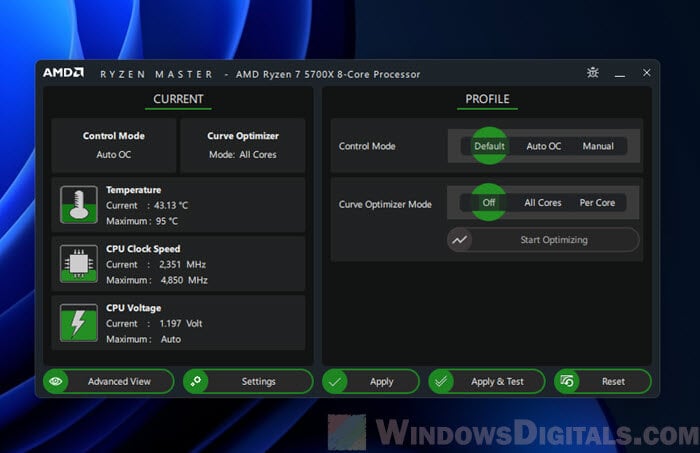Screen dimensions: 700x453
Task: Click the AMD logo in title bar
Action: pyautogui.click(x=63, y=73)
